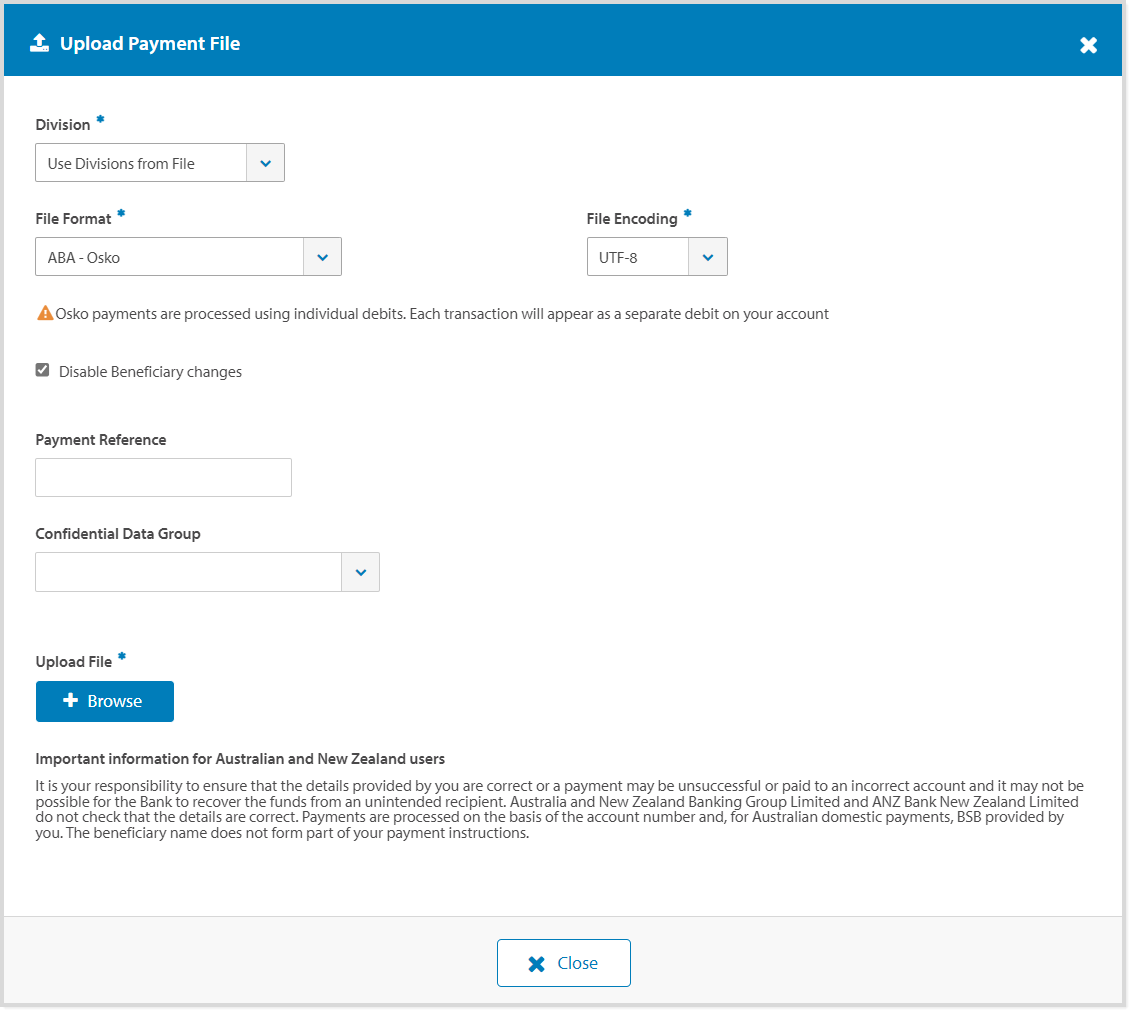Image resolution: width=1132 pixels, height=1013 pixels.
Task: Focus the Payment Reference text box
Action: tap(163, 478)
